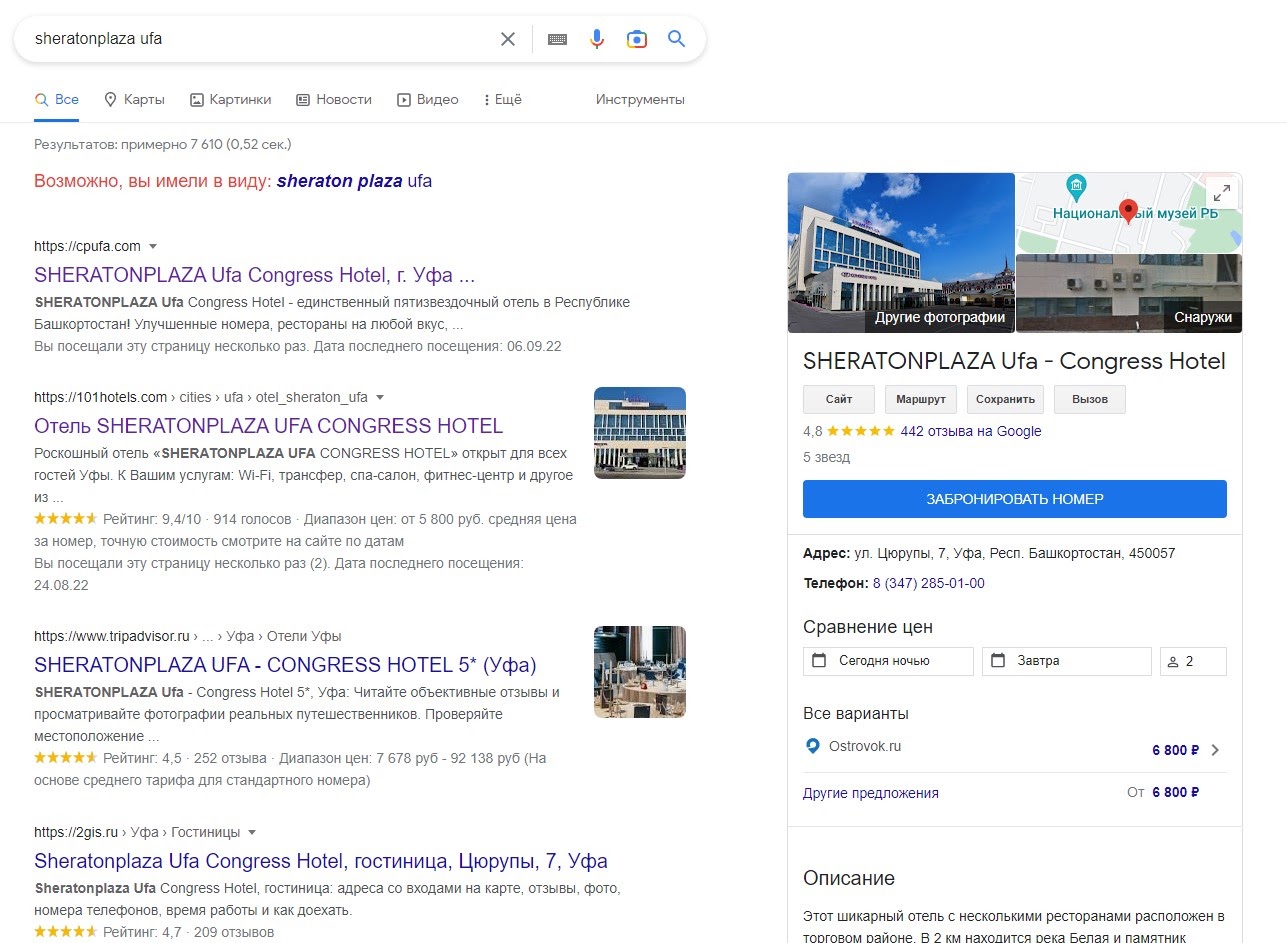The width and height of the screenshot is (1287, 943).
Task: Click the Ostrovok price 6 800 ₽
Action: (1175, 750)
